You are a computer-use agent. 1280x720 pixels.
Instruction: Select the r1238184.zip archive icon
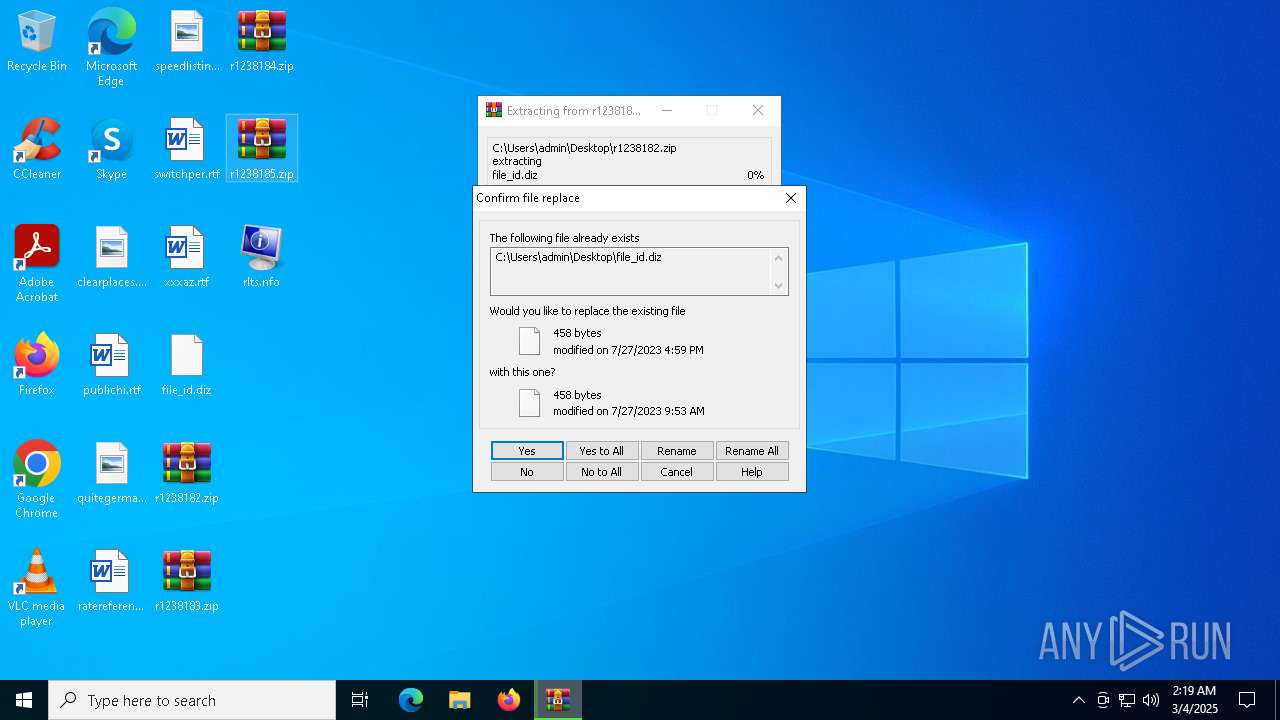click(261, 40)
